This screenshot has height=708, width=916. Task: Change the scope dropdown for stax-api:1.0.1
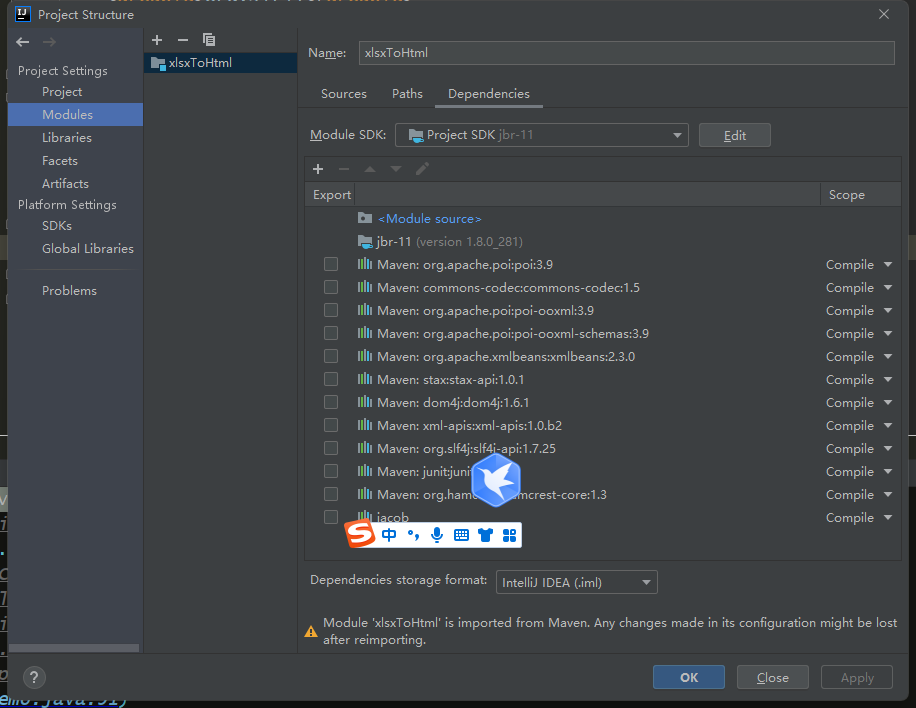point(857,379)
